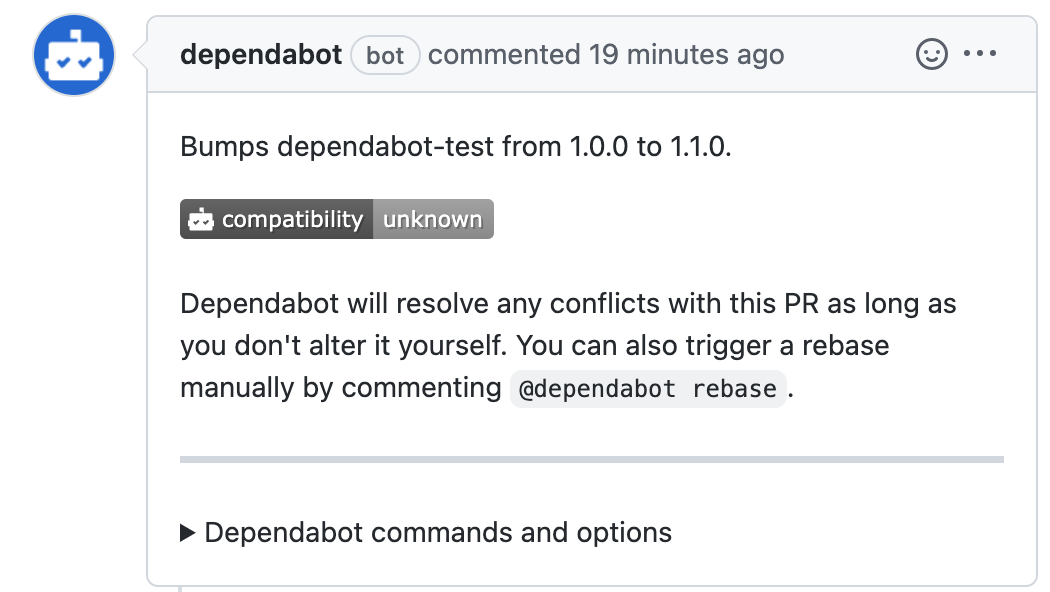The width and height of the screenshot is (1050, 592).
Task: Click the commented 19 minutes ago timestamp
Action: click(x=605, y=55)
